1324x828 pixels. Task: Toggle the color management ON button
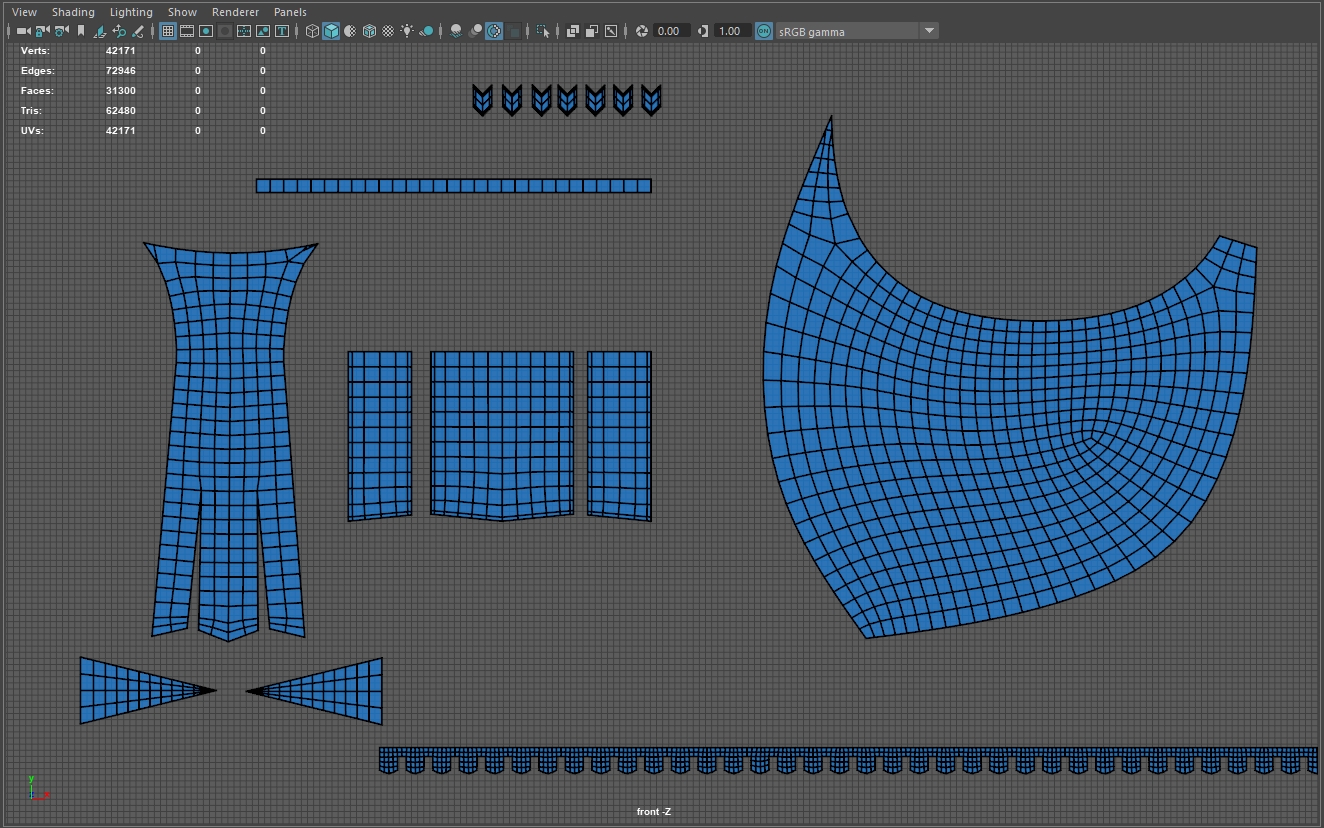[764, 31]
